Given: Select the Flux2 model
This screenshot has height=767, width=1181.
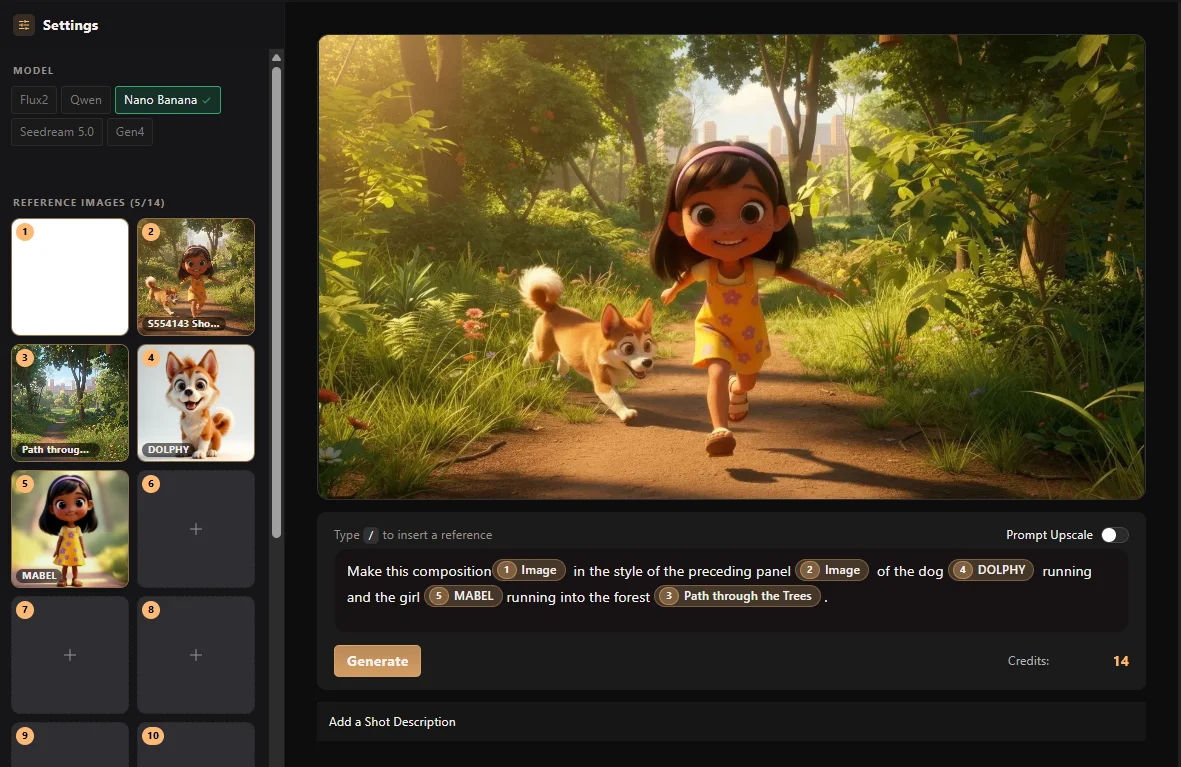Looking at the screenshot, I should [x=34, y=100].
